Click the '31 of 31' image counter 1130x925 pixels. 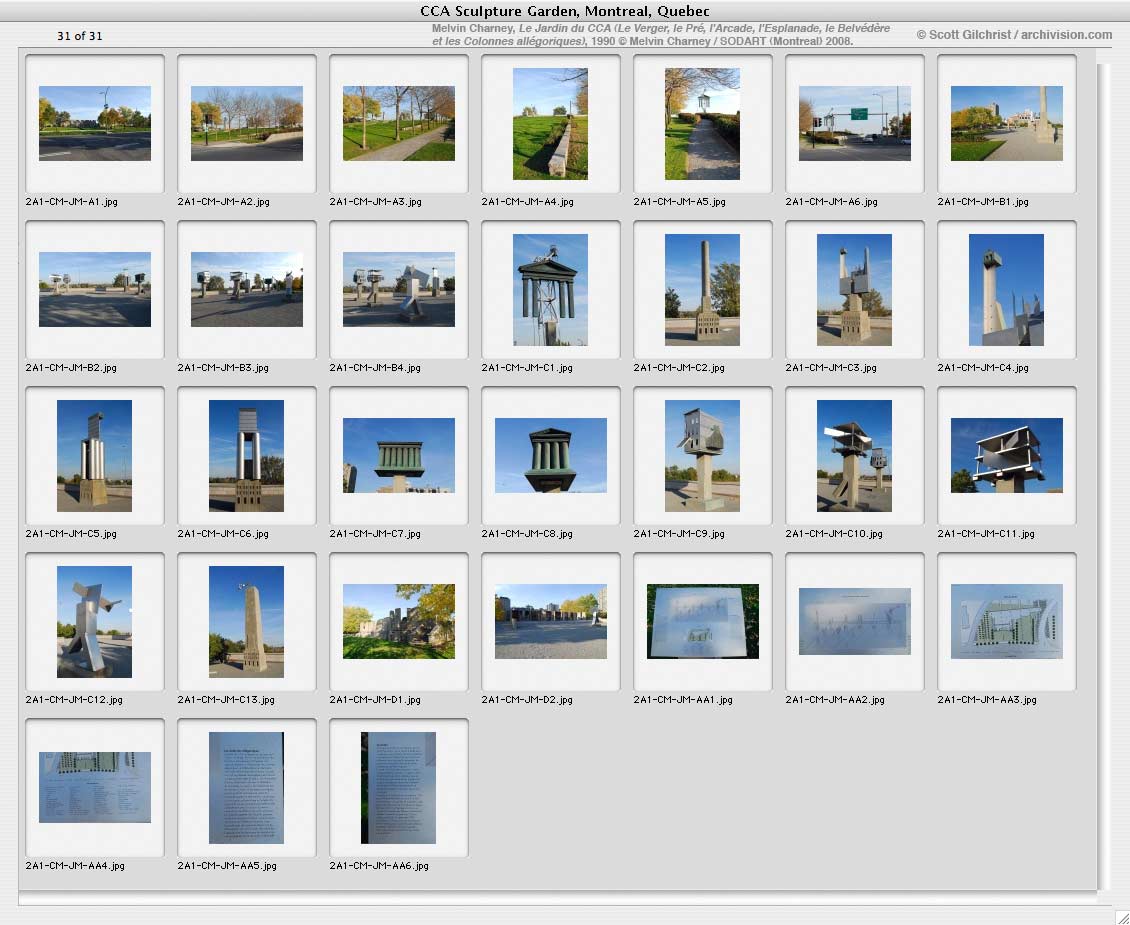(x=80, y=35)
